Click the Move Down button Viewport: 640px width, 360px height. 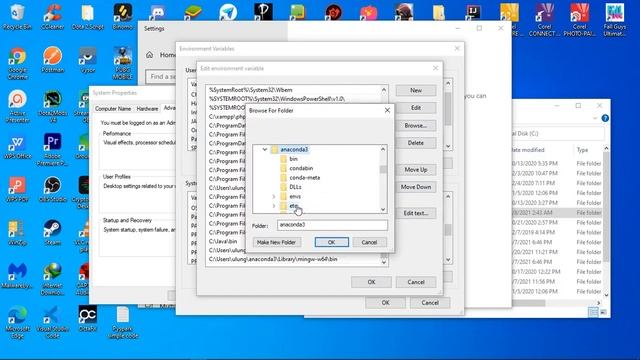[416, 187]
